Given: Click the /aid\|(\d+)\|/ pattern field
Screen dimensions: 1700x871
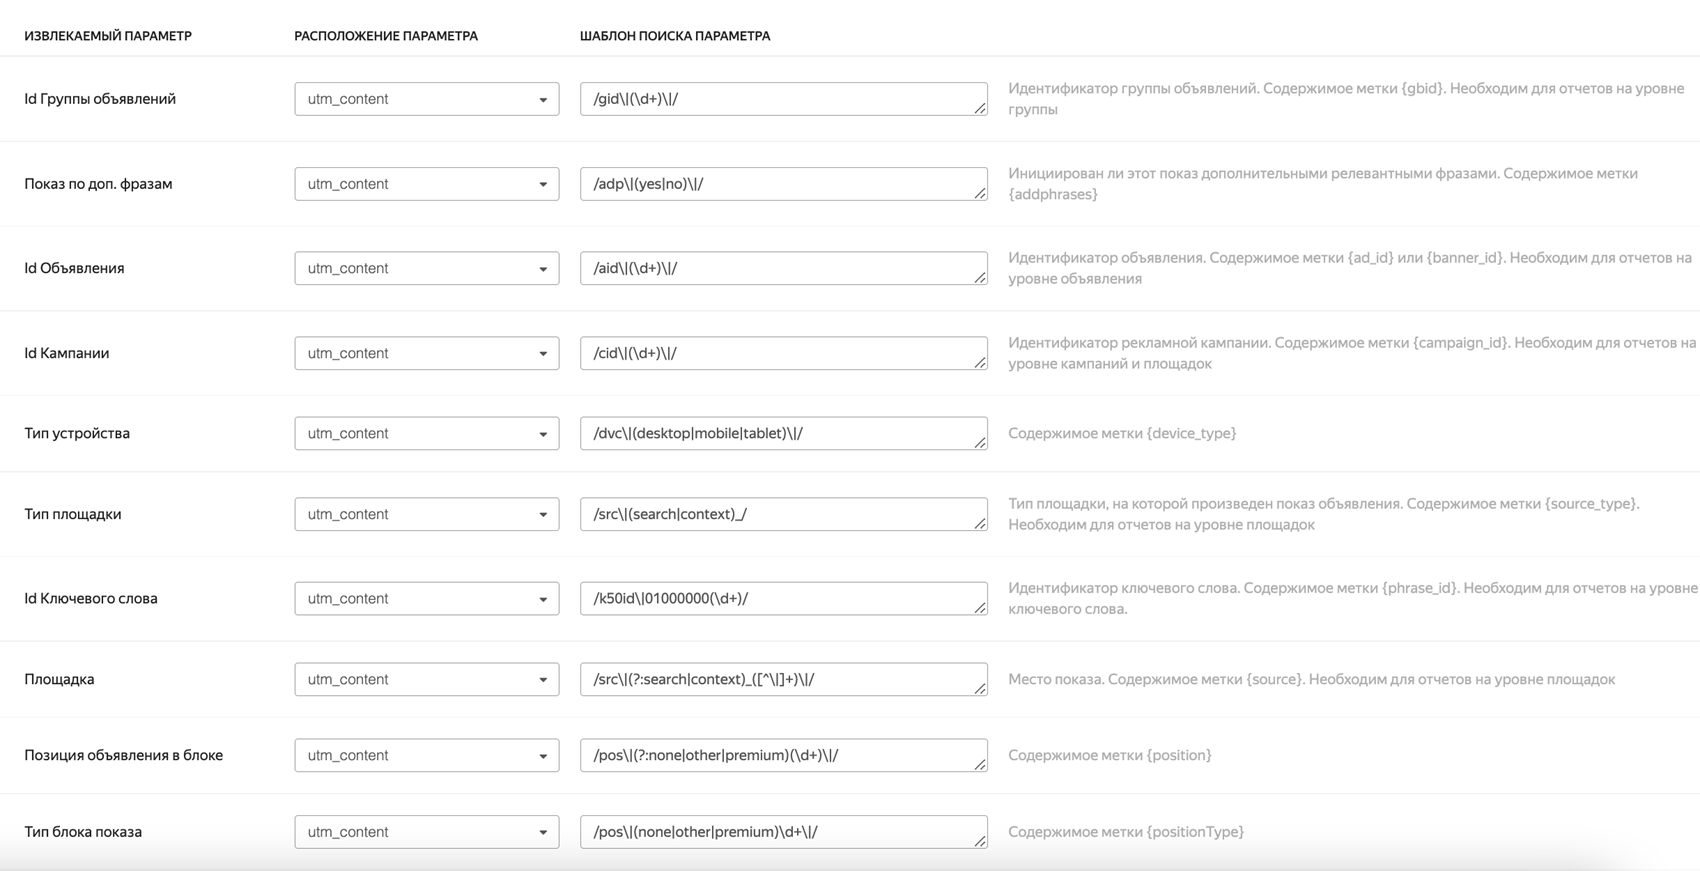Looking at the screenshot, I should (x=784, y=268).
